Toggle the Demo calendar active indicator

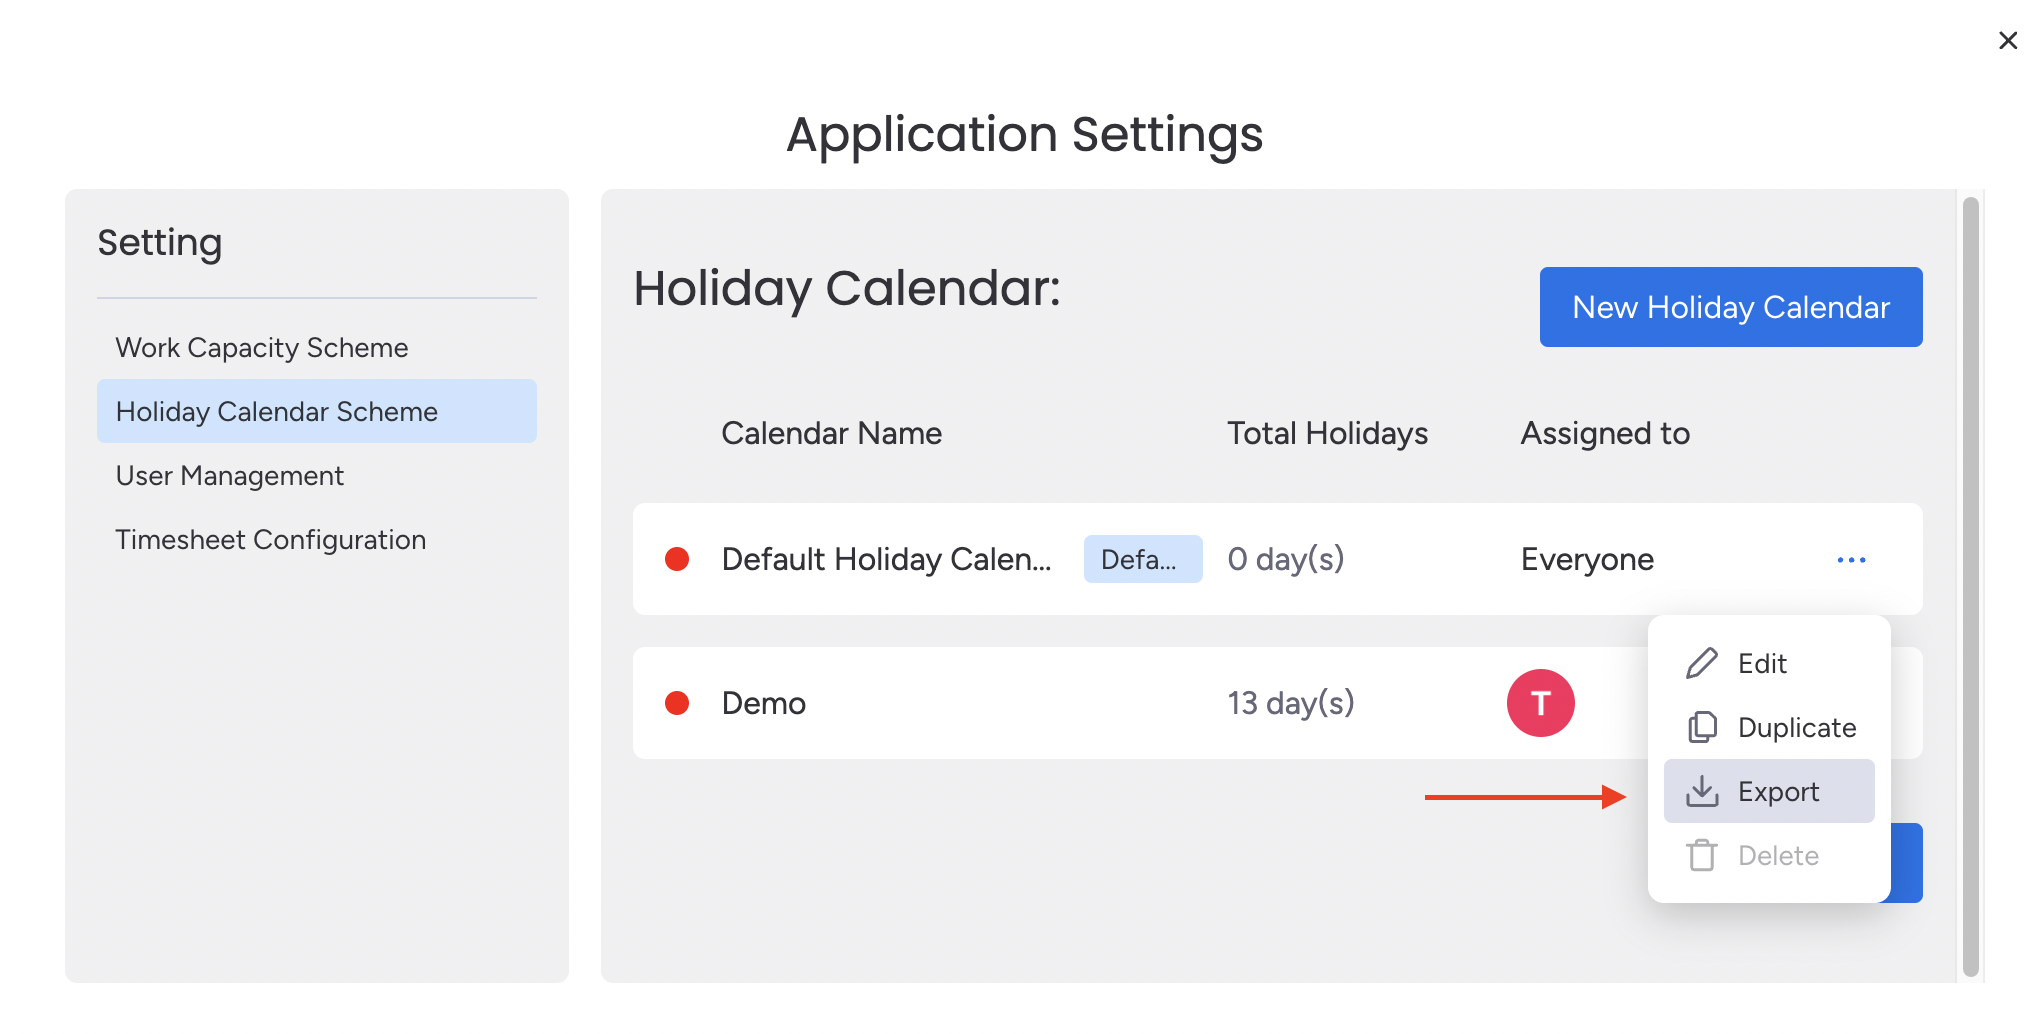[x=677, y=703]
